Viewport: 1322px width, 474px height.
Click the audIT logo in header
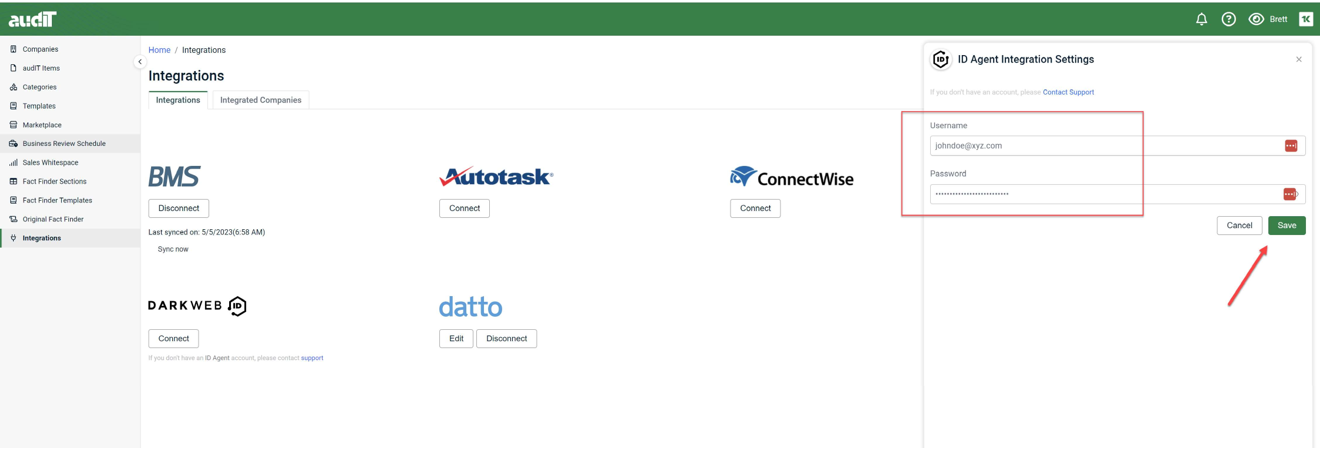pyautogui.click(x=33, y=19)
